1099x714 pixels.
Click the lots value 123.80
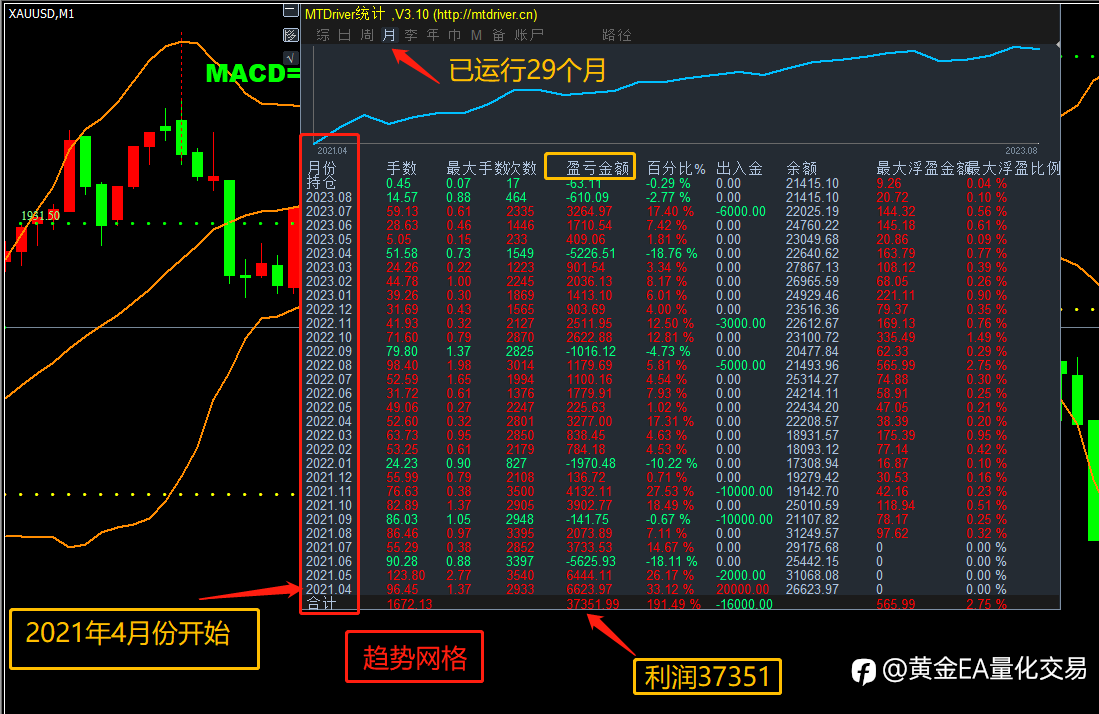tap(406, 576)
